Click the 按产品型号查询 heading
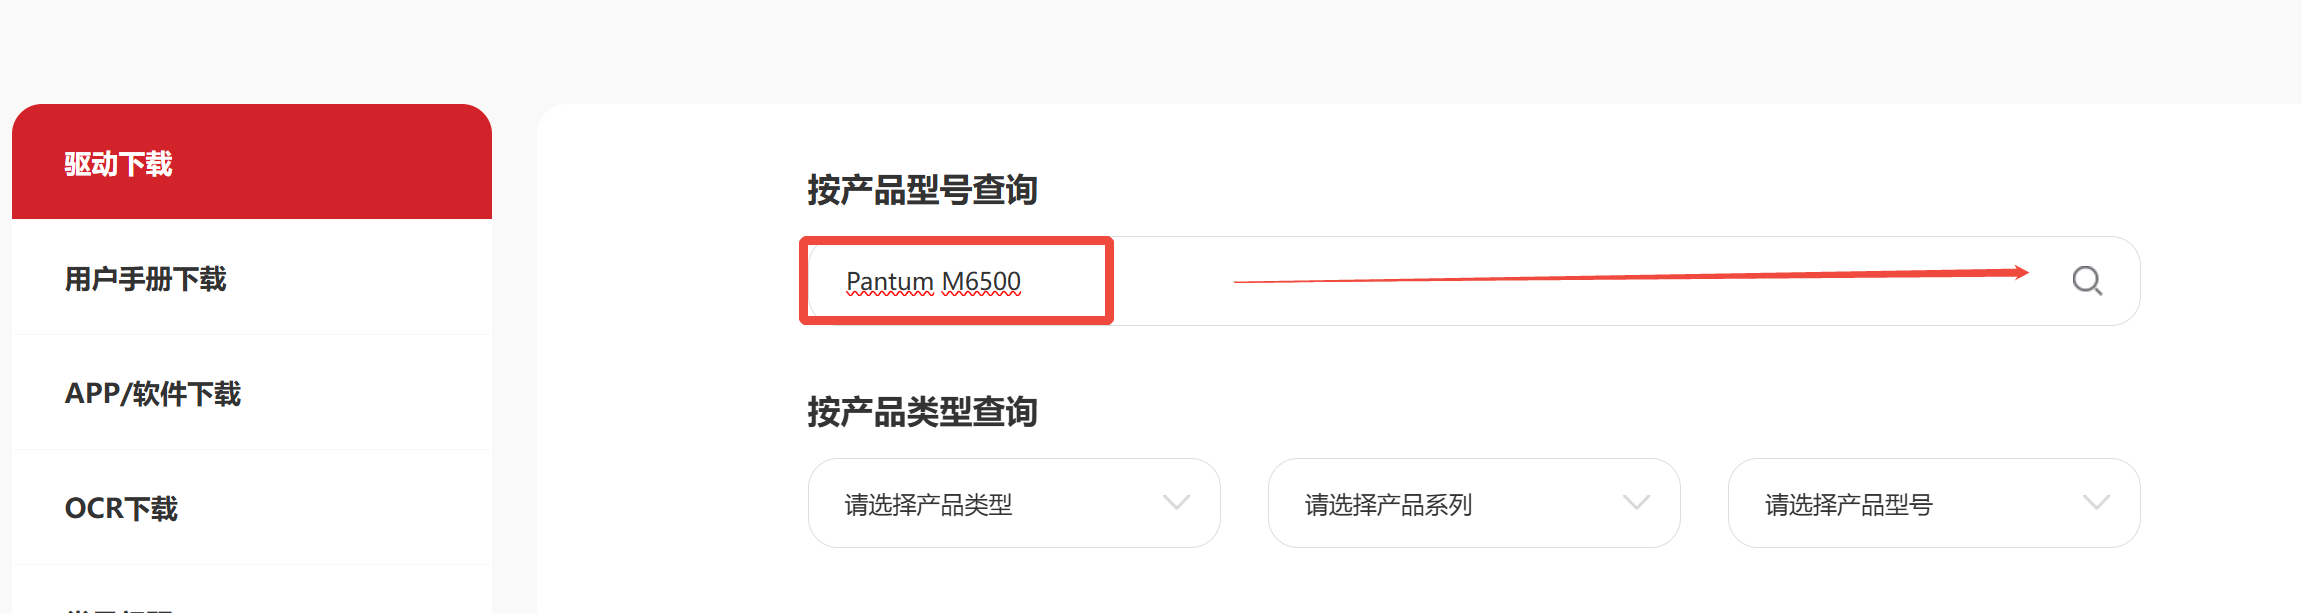Viewport: 2302px width, 613px height. 922,189
